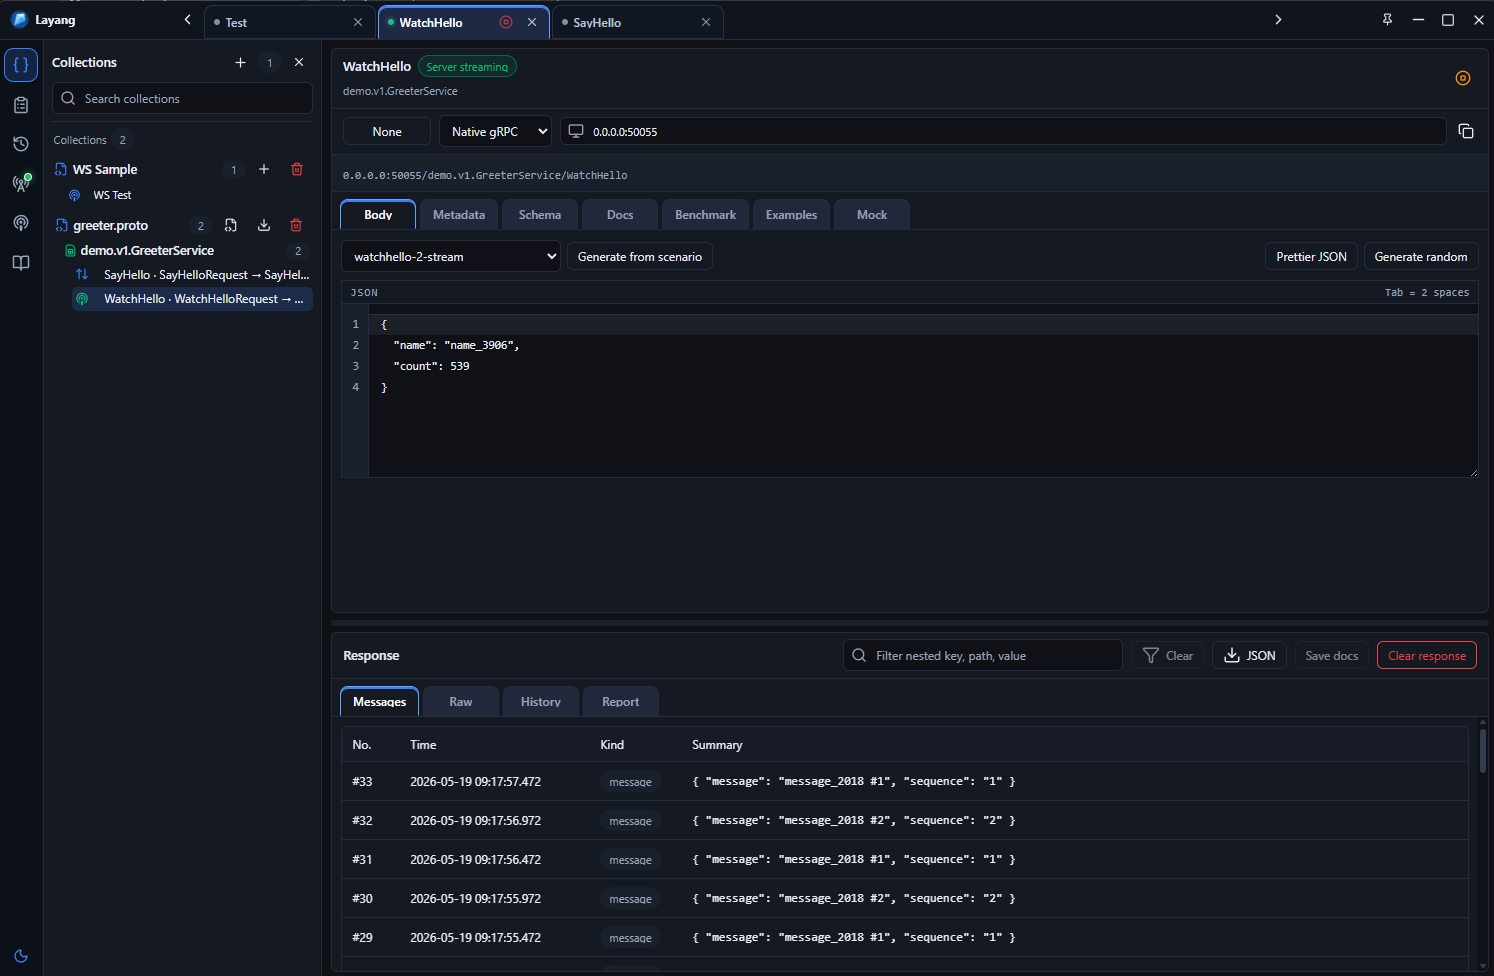Select WS Test item
Screen dimensions: 1494x976
point(112,195)
